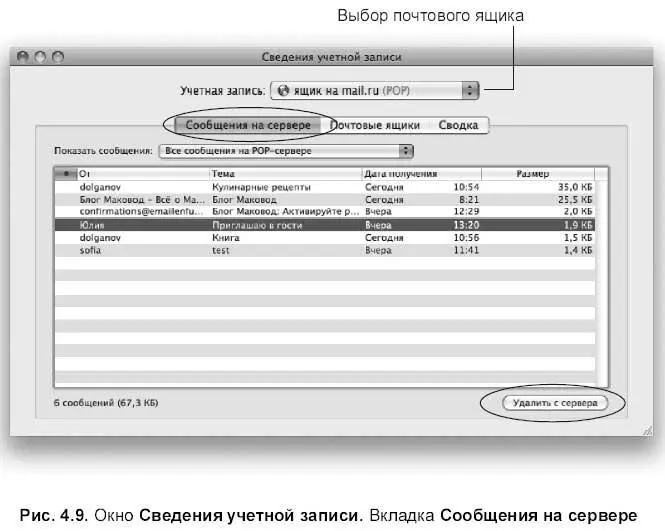The image size is (665, 531).
Task: Switch to Сводка tab
Action: [x=458, y=125]
